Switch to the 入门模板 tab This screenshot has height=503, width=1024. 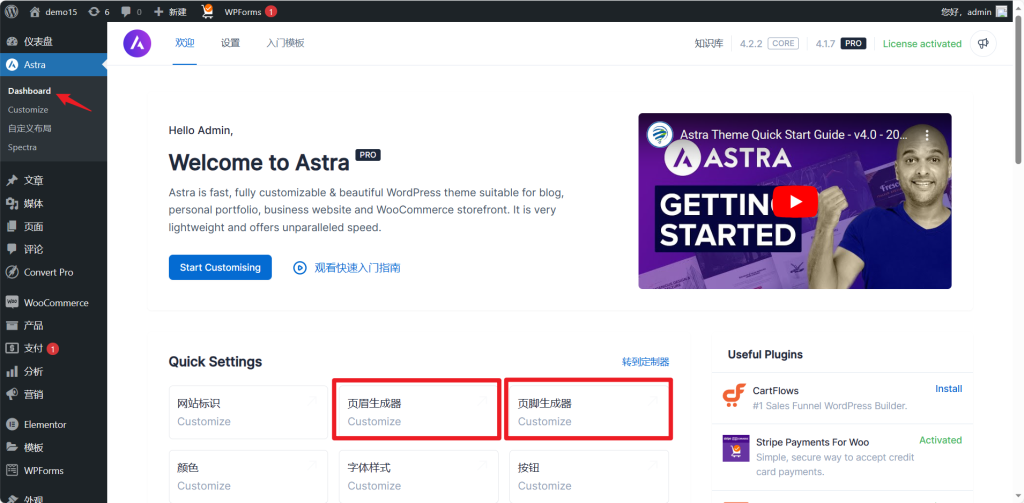[x=285, y=44]
